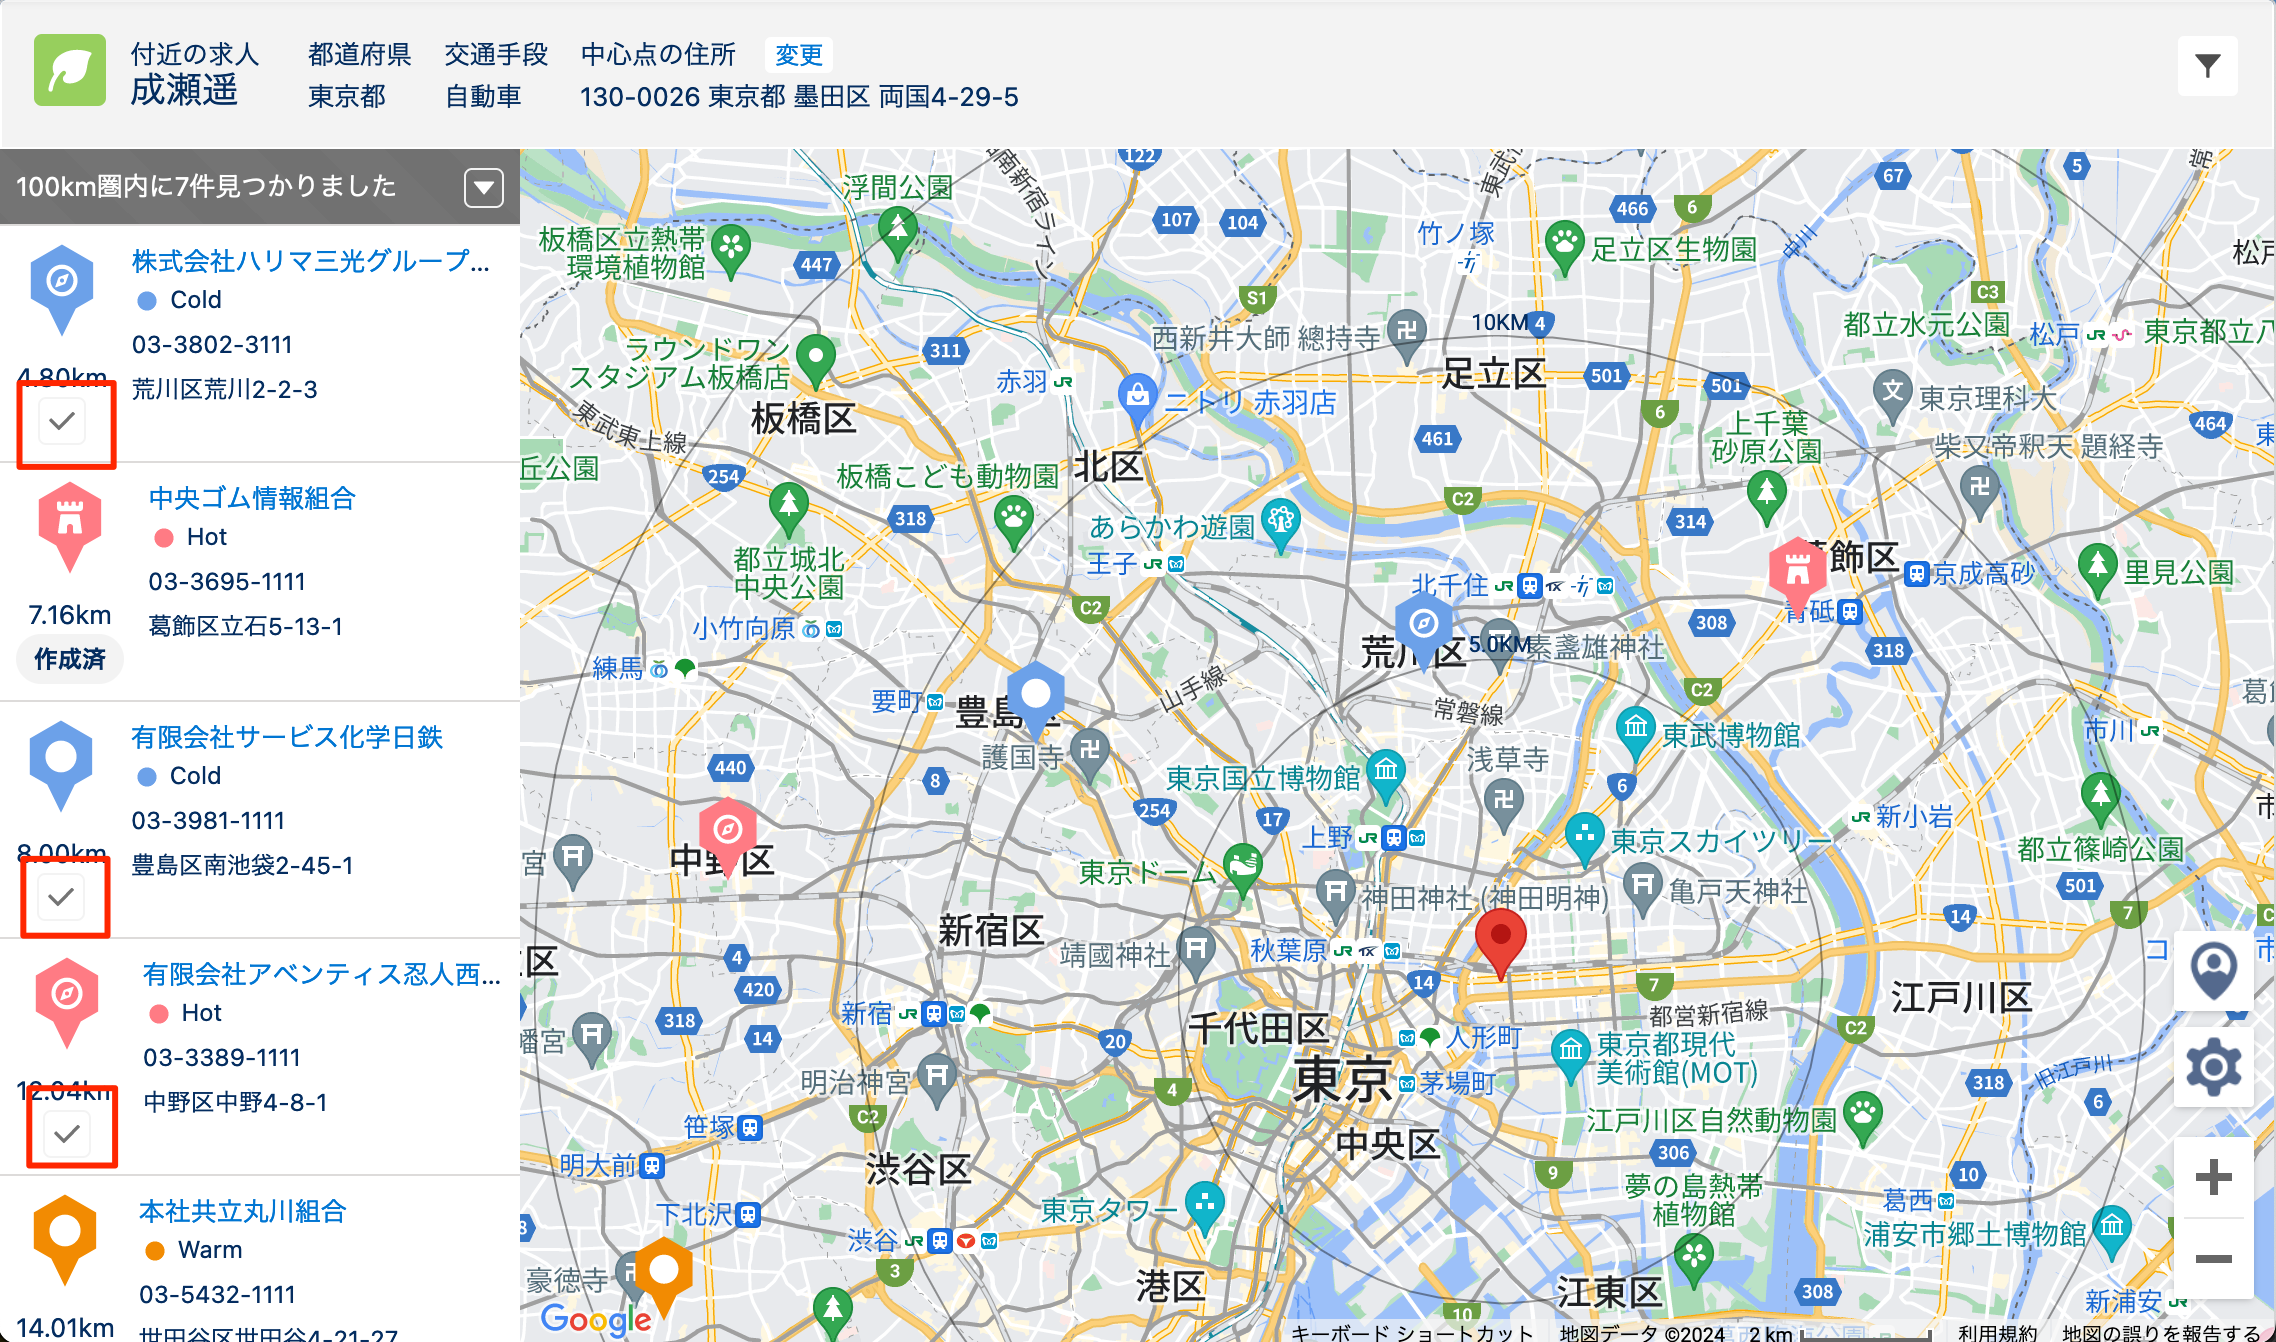Click address 豊島区南池袋2-45-1
This screenshot has width=2276, height=1342.
(x=243, y=866)
